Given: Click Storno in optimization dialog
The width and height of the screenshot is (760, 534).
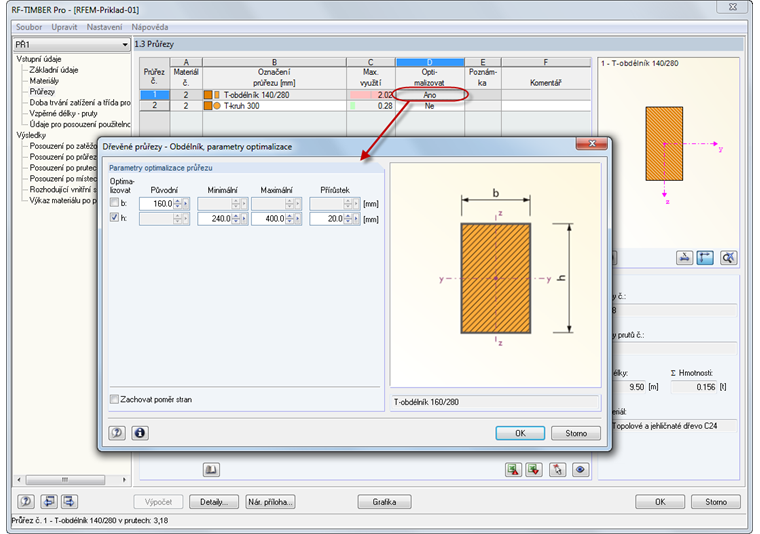Looking at the screenshot, I should coord(576,433).
